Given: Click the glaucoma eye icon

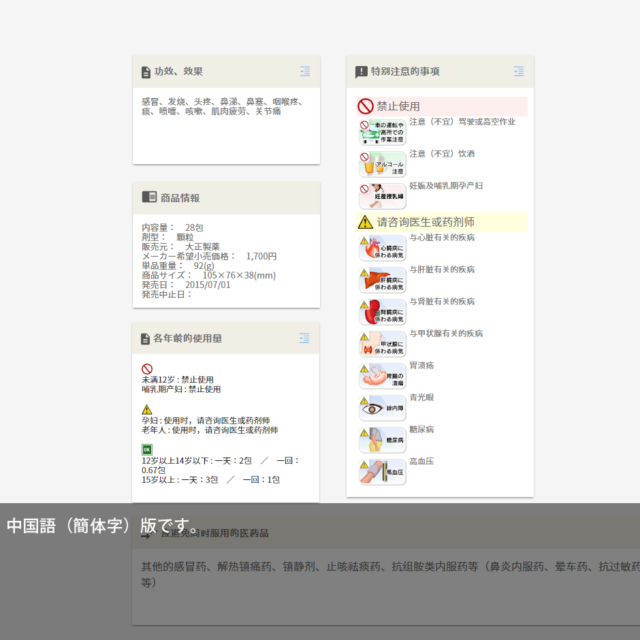Looking at the screenshot, I should [382, 407].
